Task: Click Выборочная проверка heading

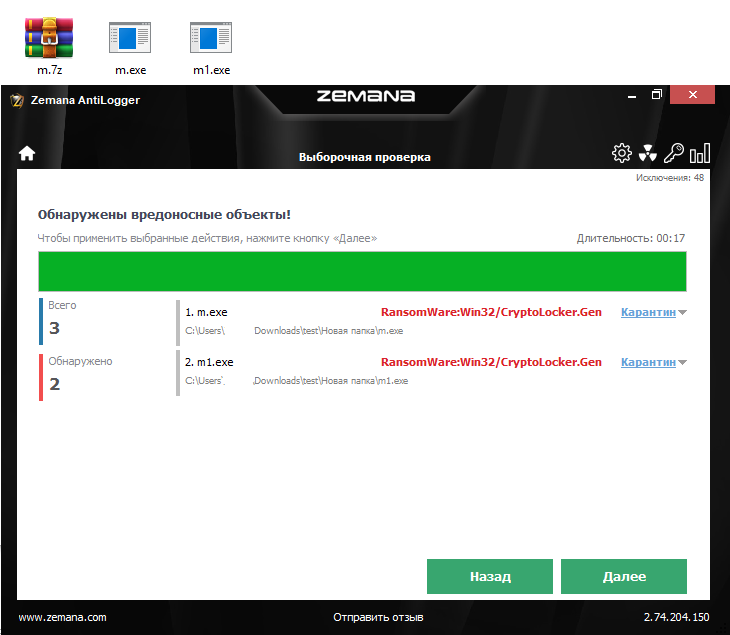Action: click(x=365, y=157)
